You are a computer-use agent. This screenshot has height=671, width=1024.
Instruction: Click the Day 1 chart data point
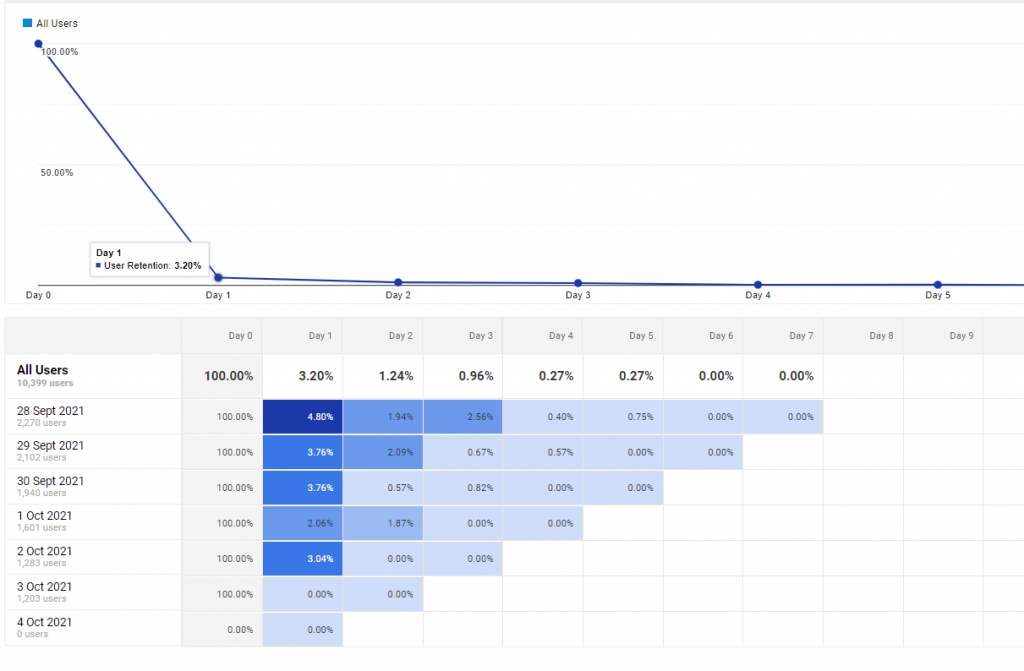pos(218,278)
